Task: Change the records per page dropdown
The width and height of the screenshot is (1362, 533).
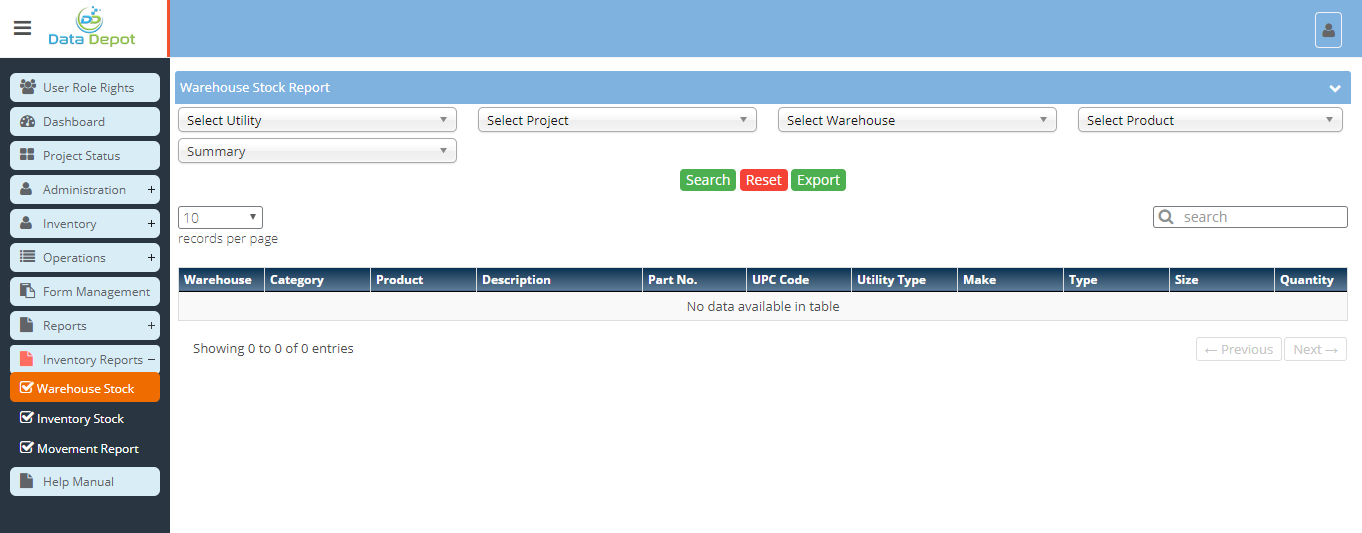Action: (x=220, y=217)
